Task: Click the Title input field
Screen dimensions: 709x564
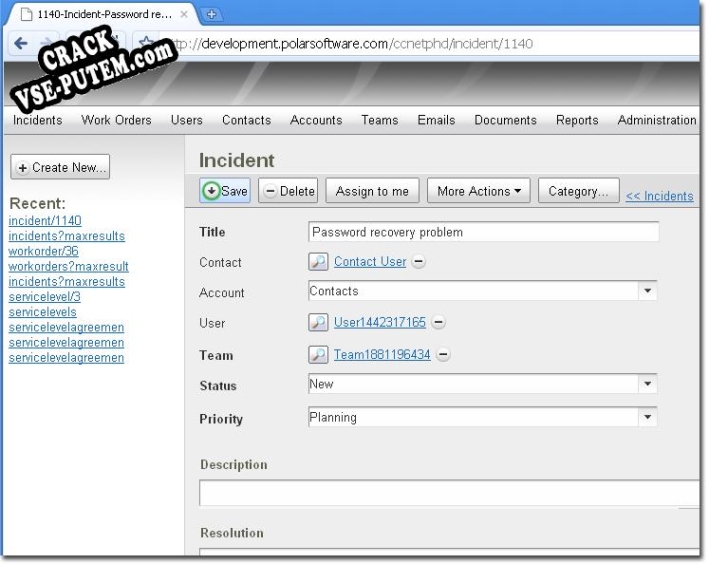Action: pyautogui.click(x=483, y=232)
